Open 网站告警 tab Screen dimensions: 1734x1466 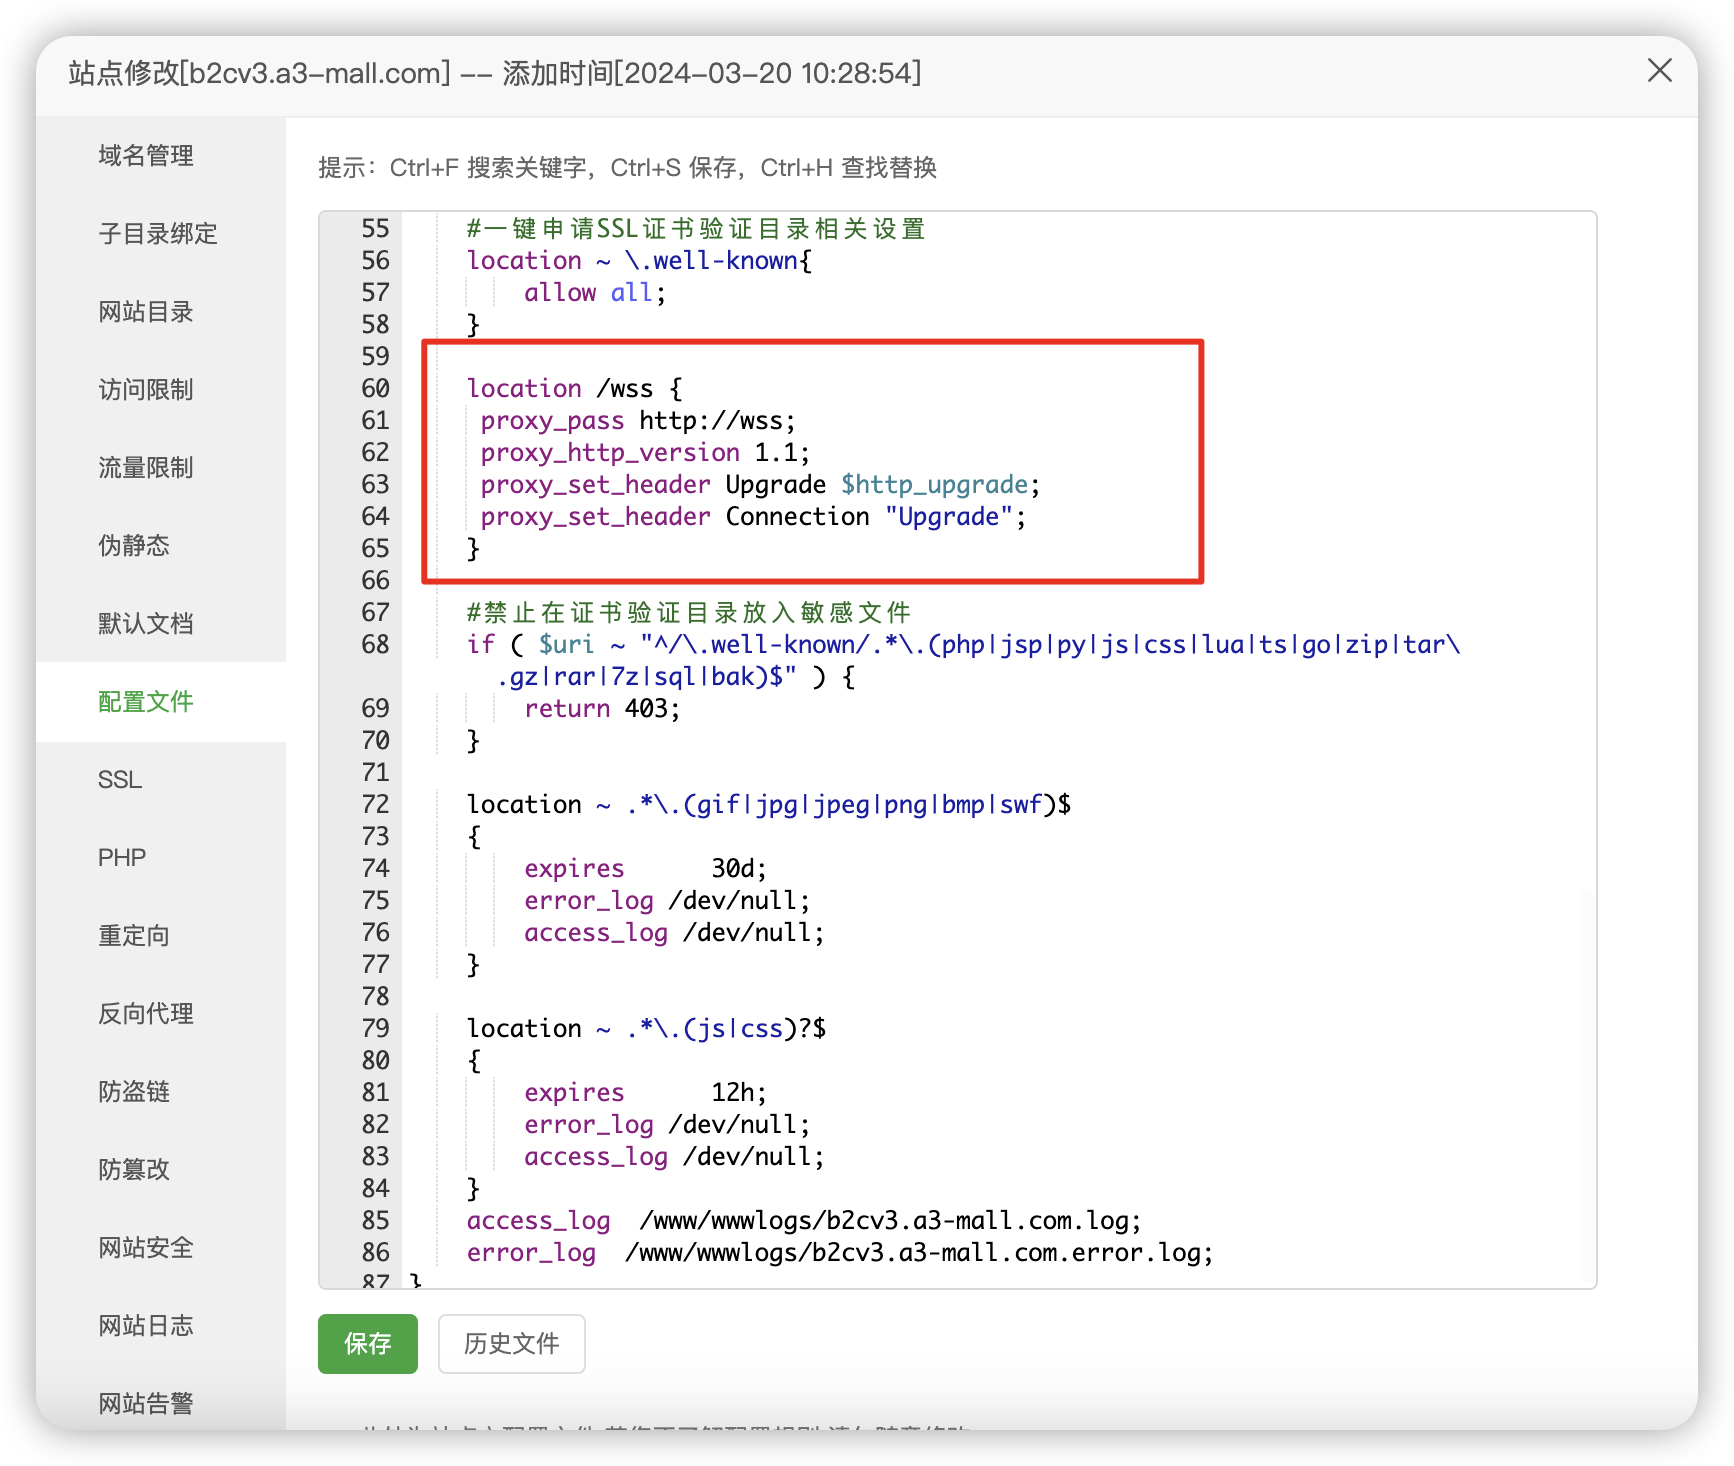coord(146,1403)
